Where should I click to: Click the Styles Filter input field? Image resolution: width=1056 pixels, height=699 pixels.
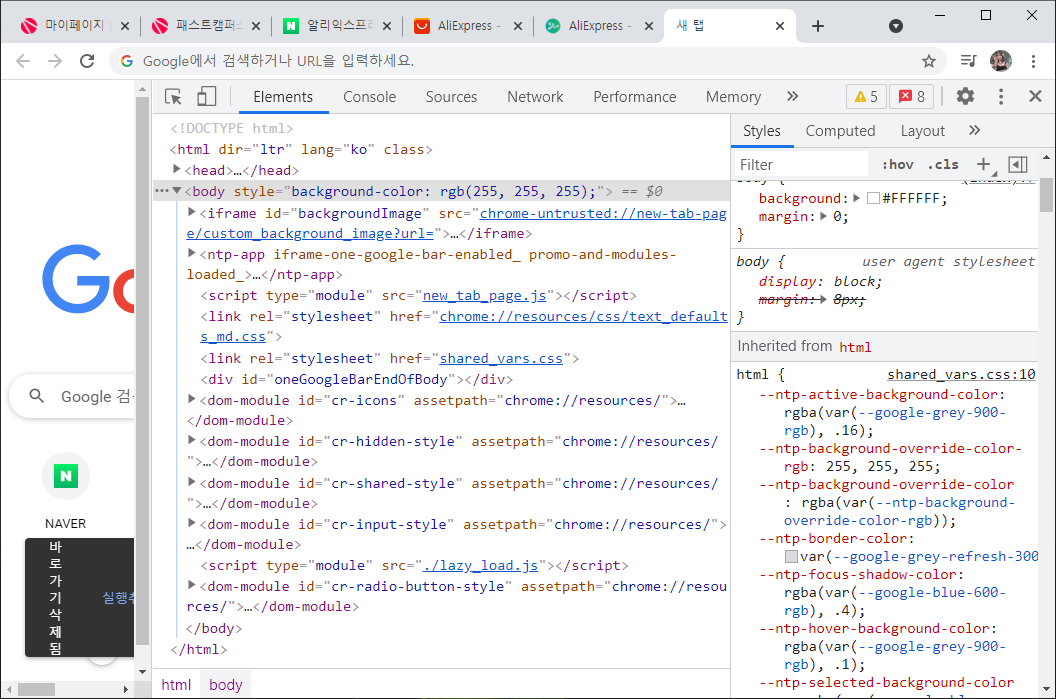pyautogui.click(x=801, y=164)
